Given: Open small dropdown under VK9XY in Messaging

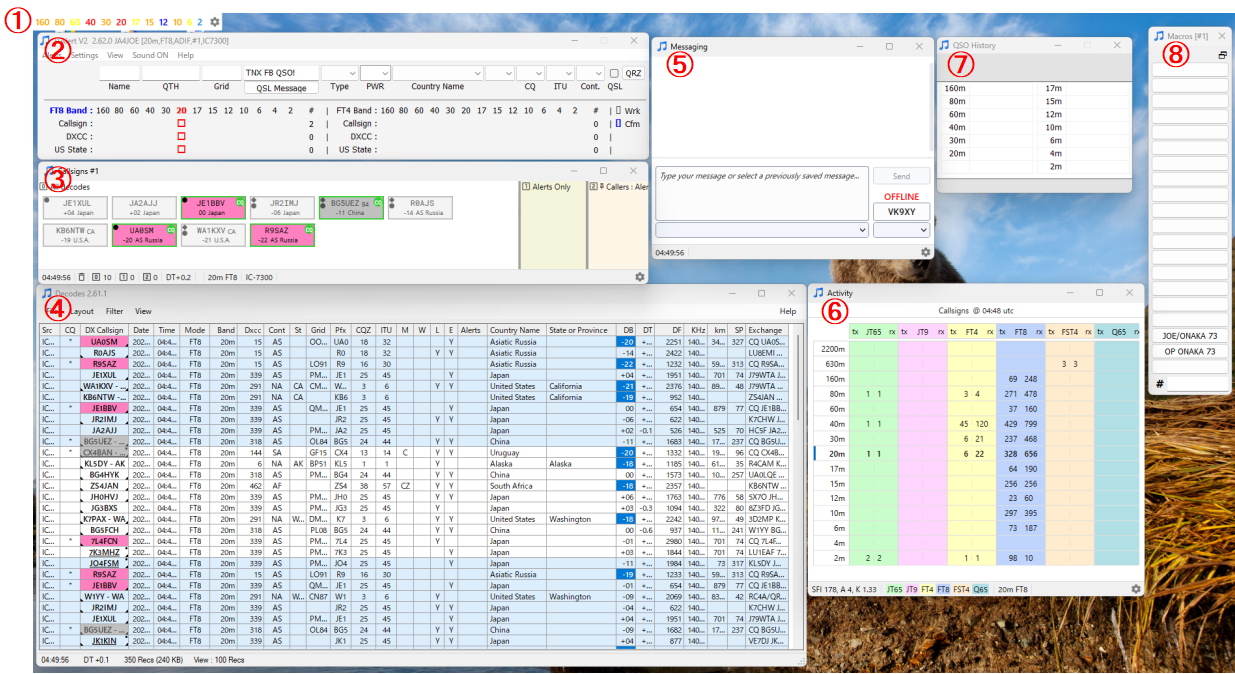Looking at the screenshot, I should tap(901, 230).
